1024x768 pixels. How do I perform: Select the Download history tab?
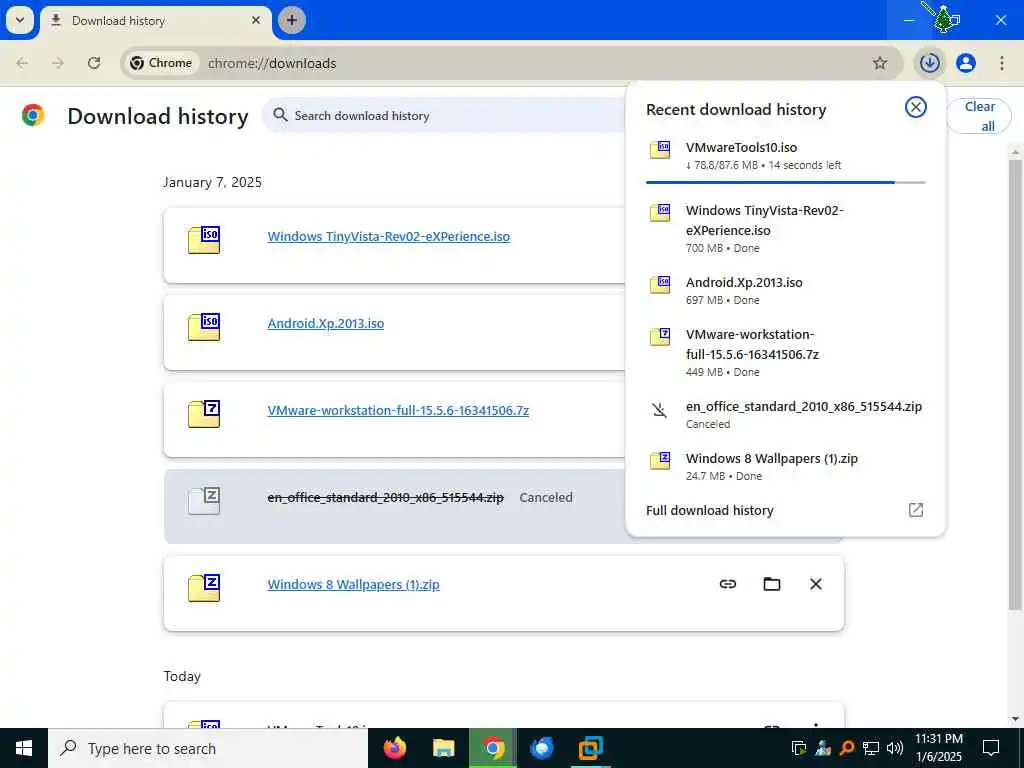tap(155, 21)
